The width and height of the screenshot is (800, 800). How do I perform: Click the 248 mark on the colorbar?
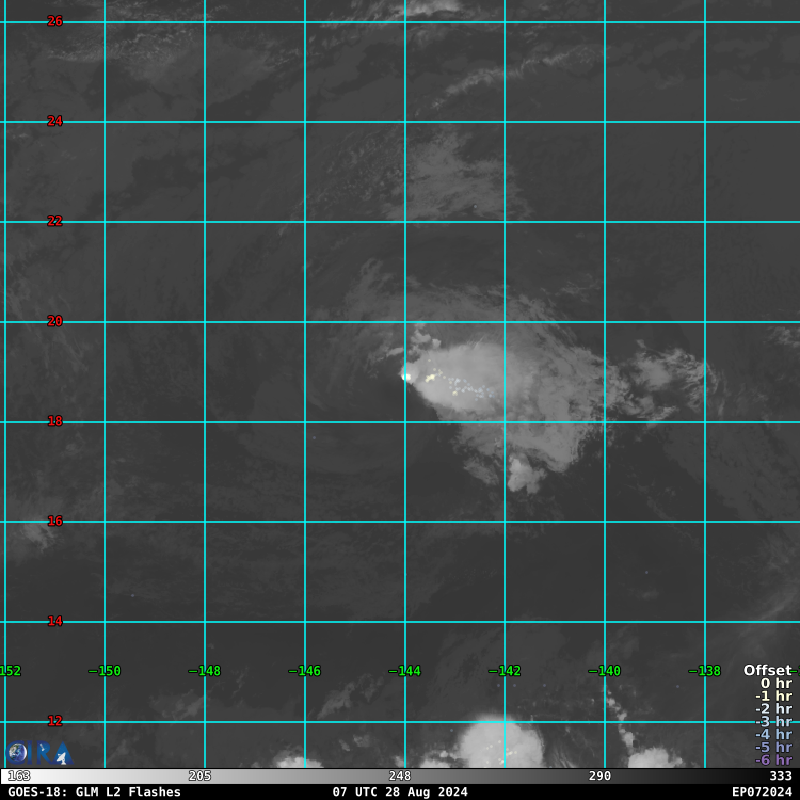pyautogui.click(x=400, y=776)
